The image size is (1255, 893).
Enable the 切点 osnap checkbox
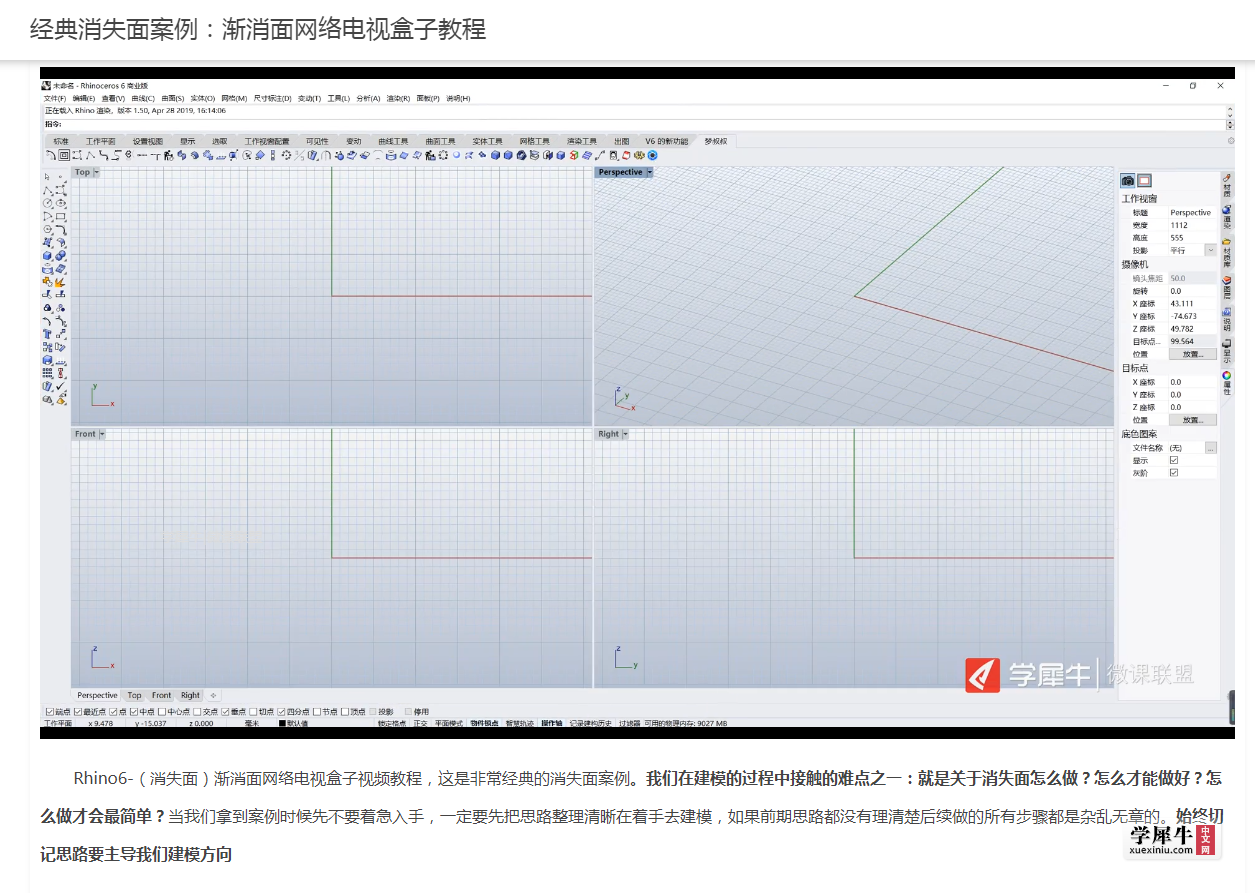pos(253,712)
